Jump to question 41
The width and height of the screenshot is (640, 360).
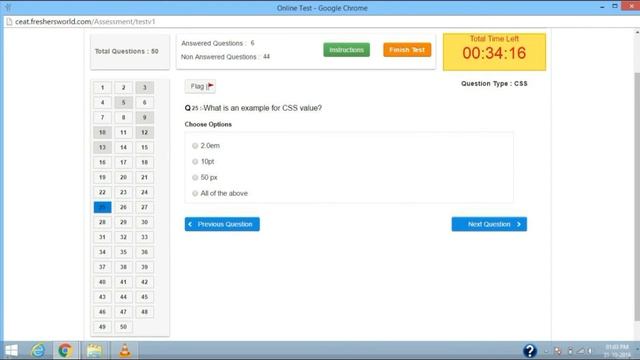(x=123, y=282)
